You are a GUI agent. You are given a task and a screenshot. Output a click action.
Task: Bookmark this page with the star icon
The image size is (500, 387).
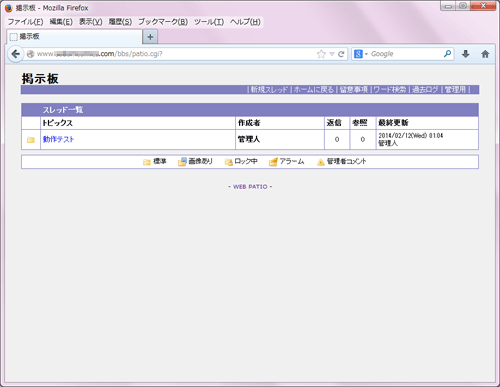pyautogui.click(x=321, y=54)
